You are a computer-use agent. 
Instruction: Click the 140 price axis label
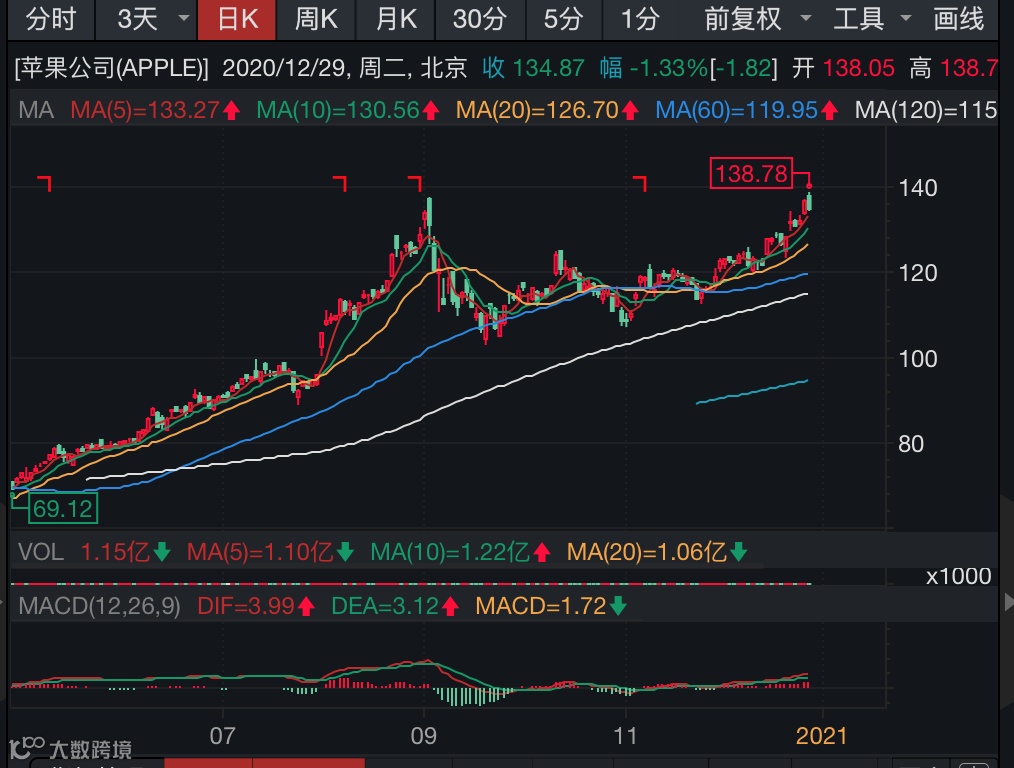pyautogui.click(x=918, y=188)
